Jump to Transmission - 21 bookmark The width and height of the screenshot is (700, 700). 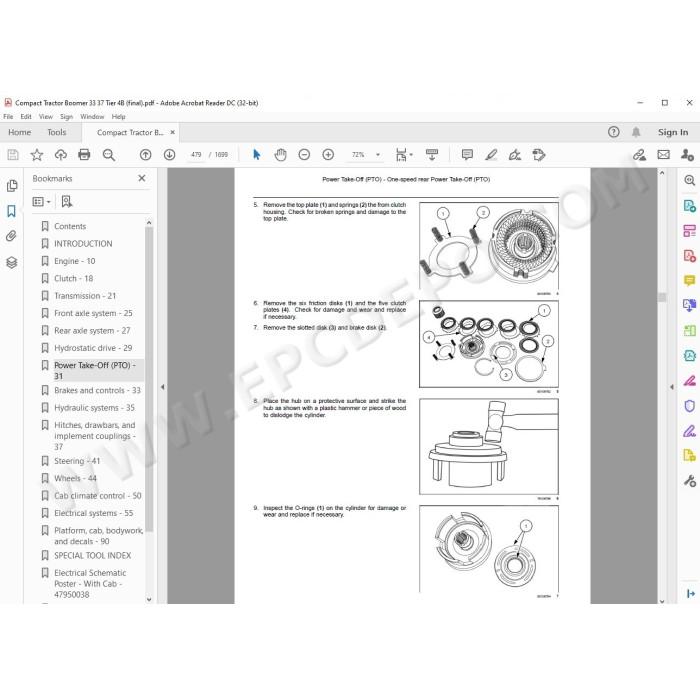[85, 296]
